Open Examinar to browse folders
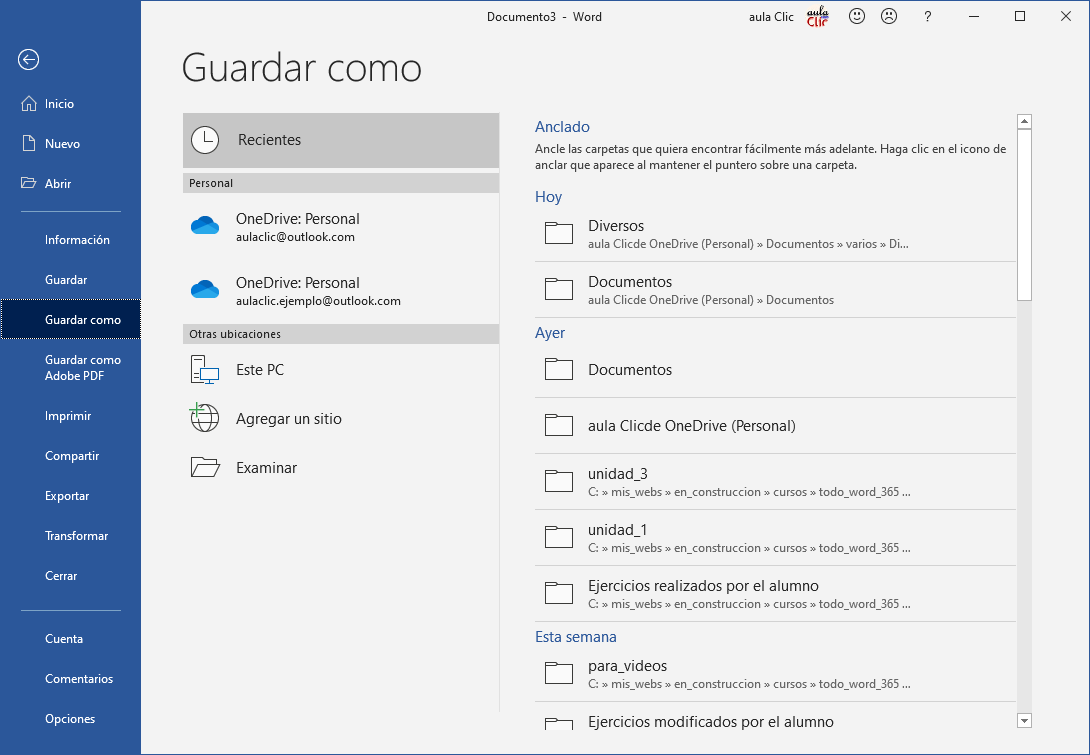The image size is (1090, 755). (266, 468)
